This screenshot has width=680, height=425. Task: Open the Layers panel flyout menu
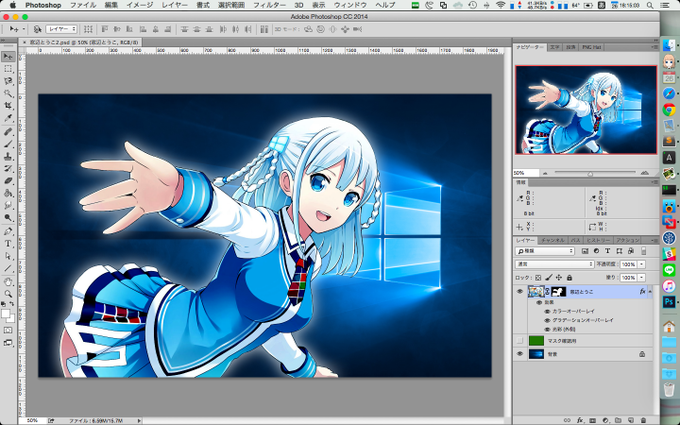click(x=655, y=240)
